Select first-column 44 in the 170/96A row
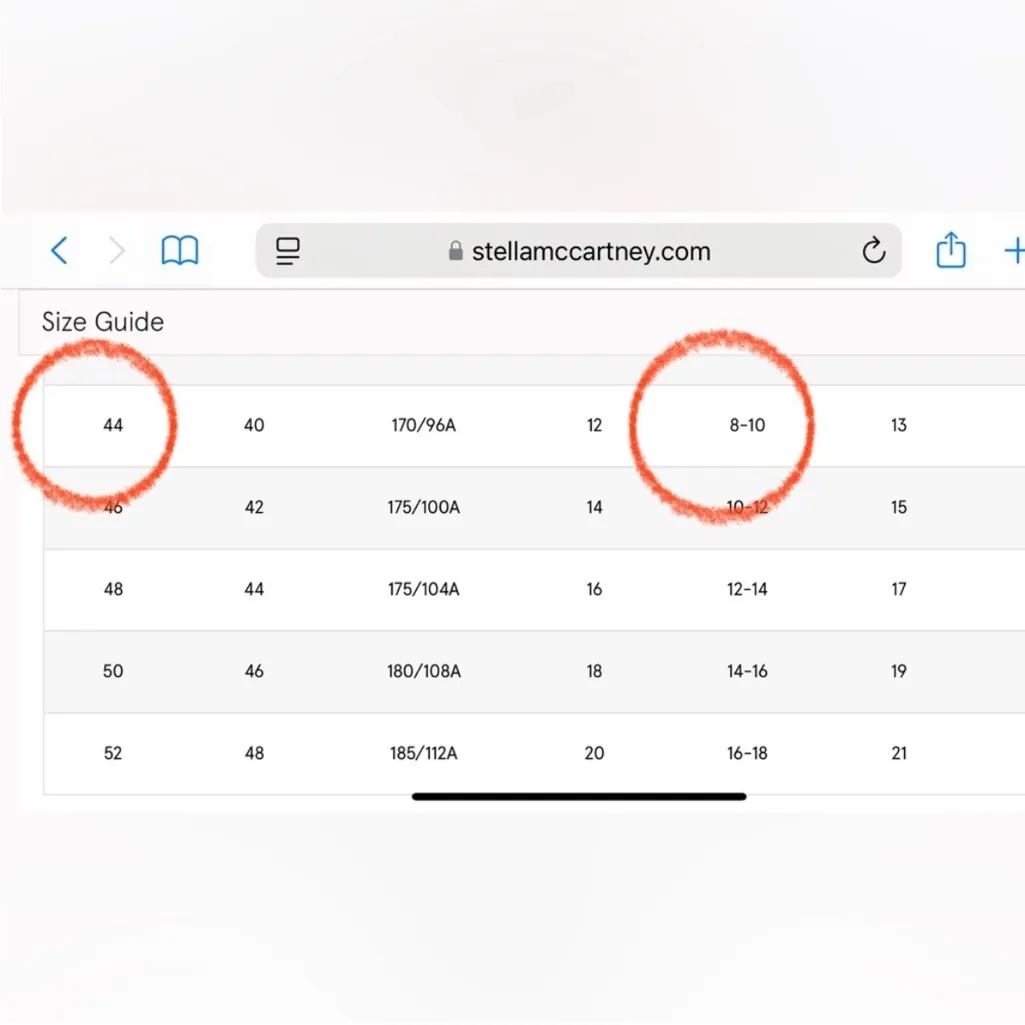1025x1025 pixels. click(x=113, y=426)
